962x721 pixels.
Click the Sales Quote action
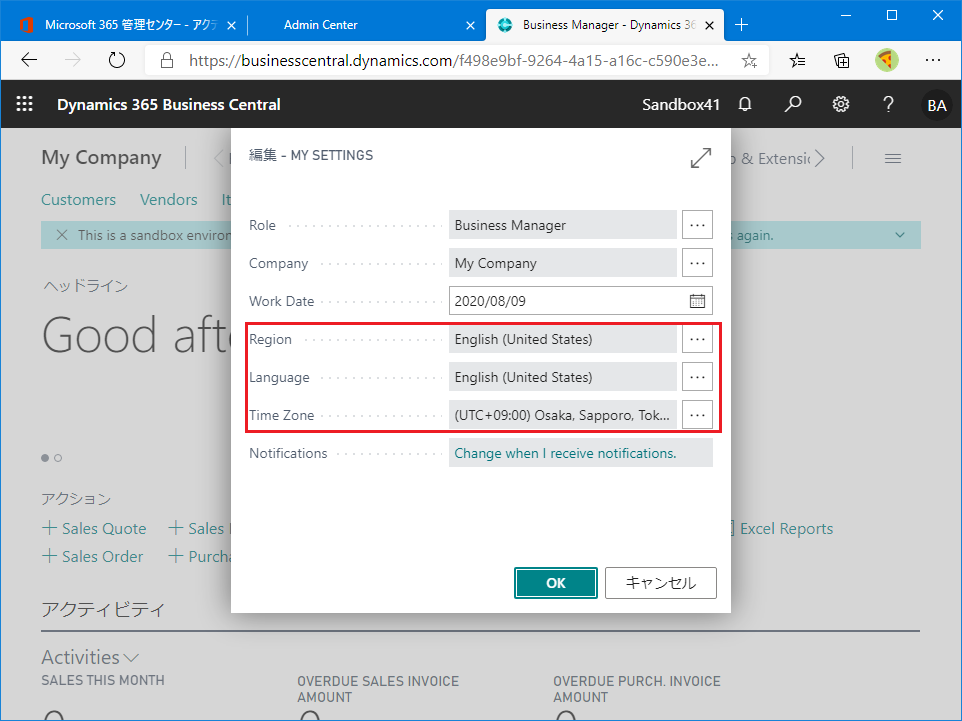94,528
